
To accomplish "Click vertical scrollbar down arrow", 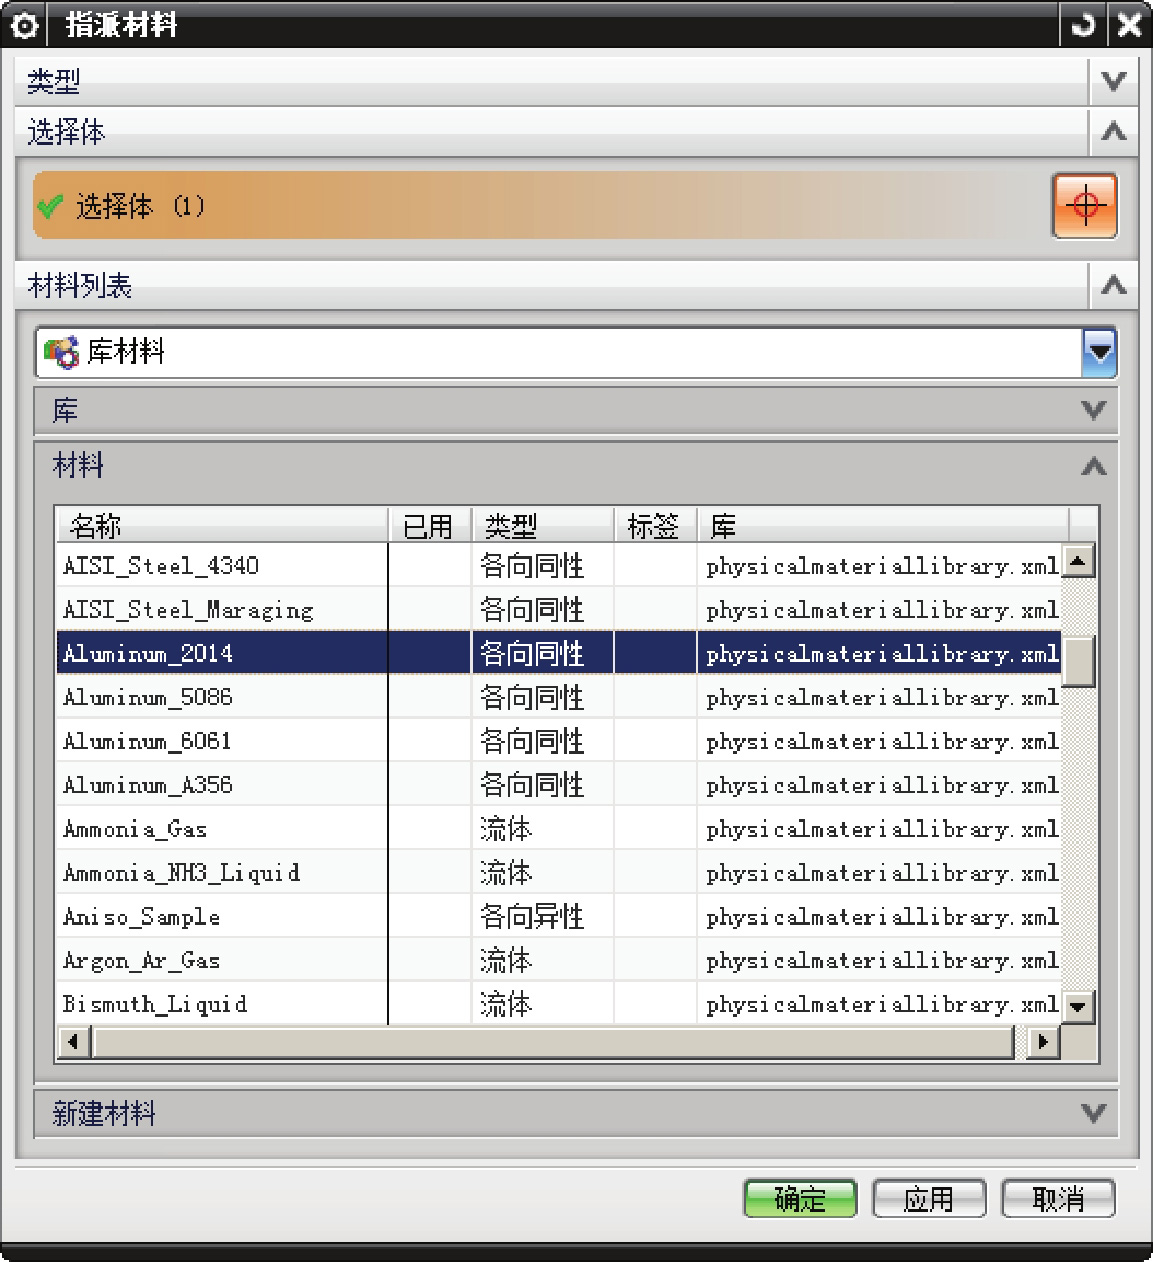I will pos(1078,1007).
